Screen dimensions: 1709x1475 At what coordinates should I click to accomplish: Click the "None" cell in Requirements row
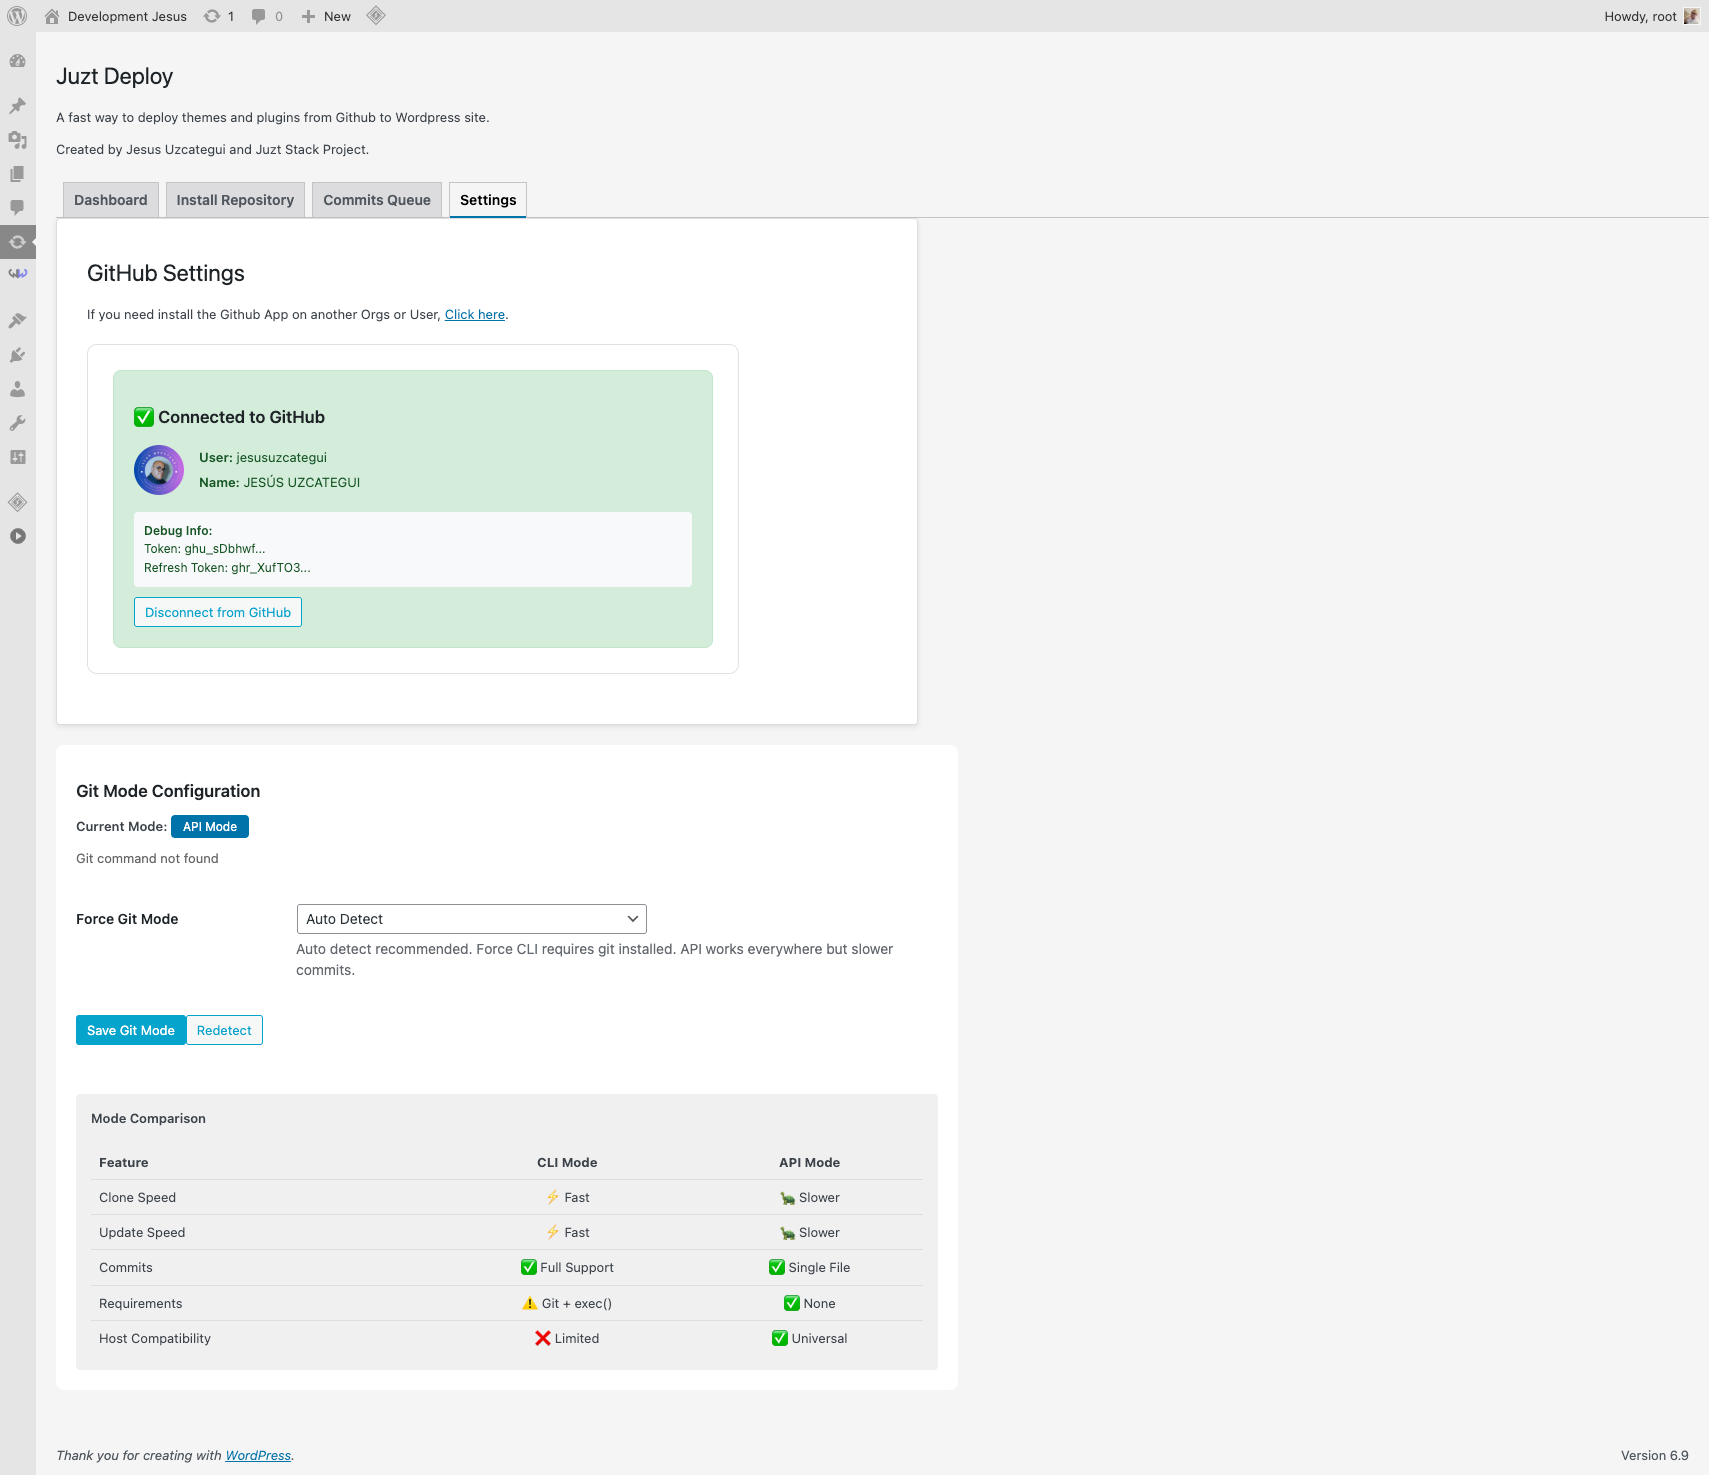click(x=810, y=1304)
